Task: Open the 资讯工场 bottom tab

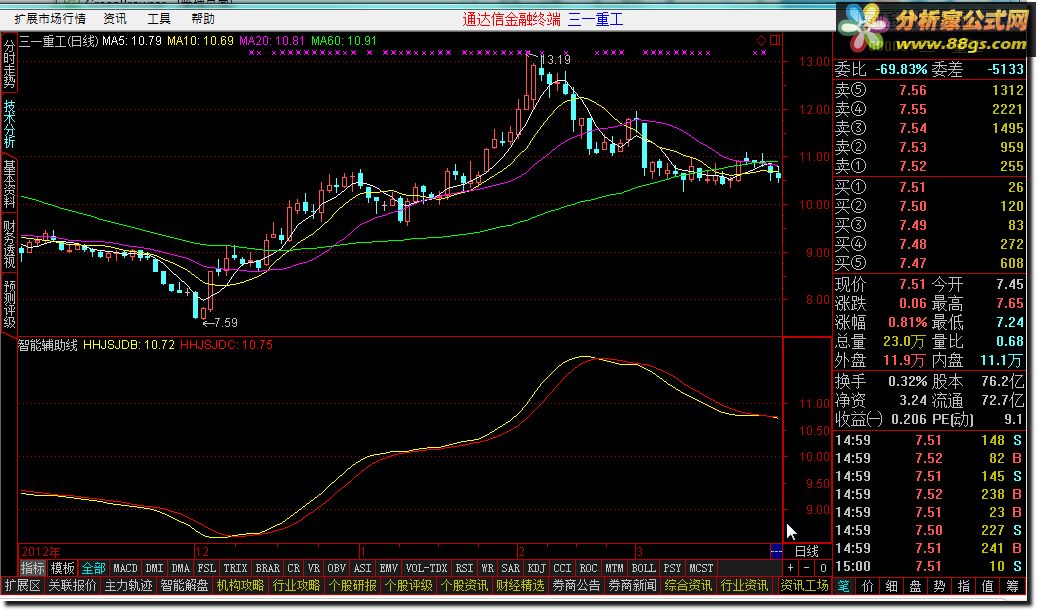Action: (804, 586)
